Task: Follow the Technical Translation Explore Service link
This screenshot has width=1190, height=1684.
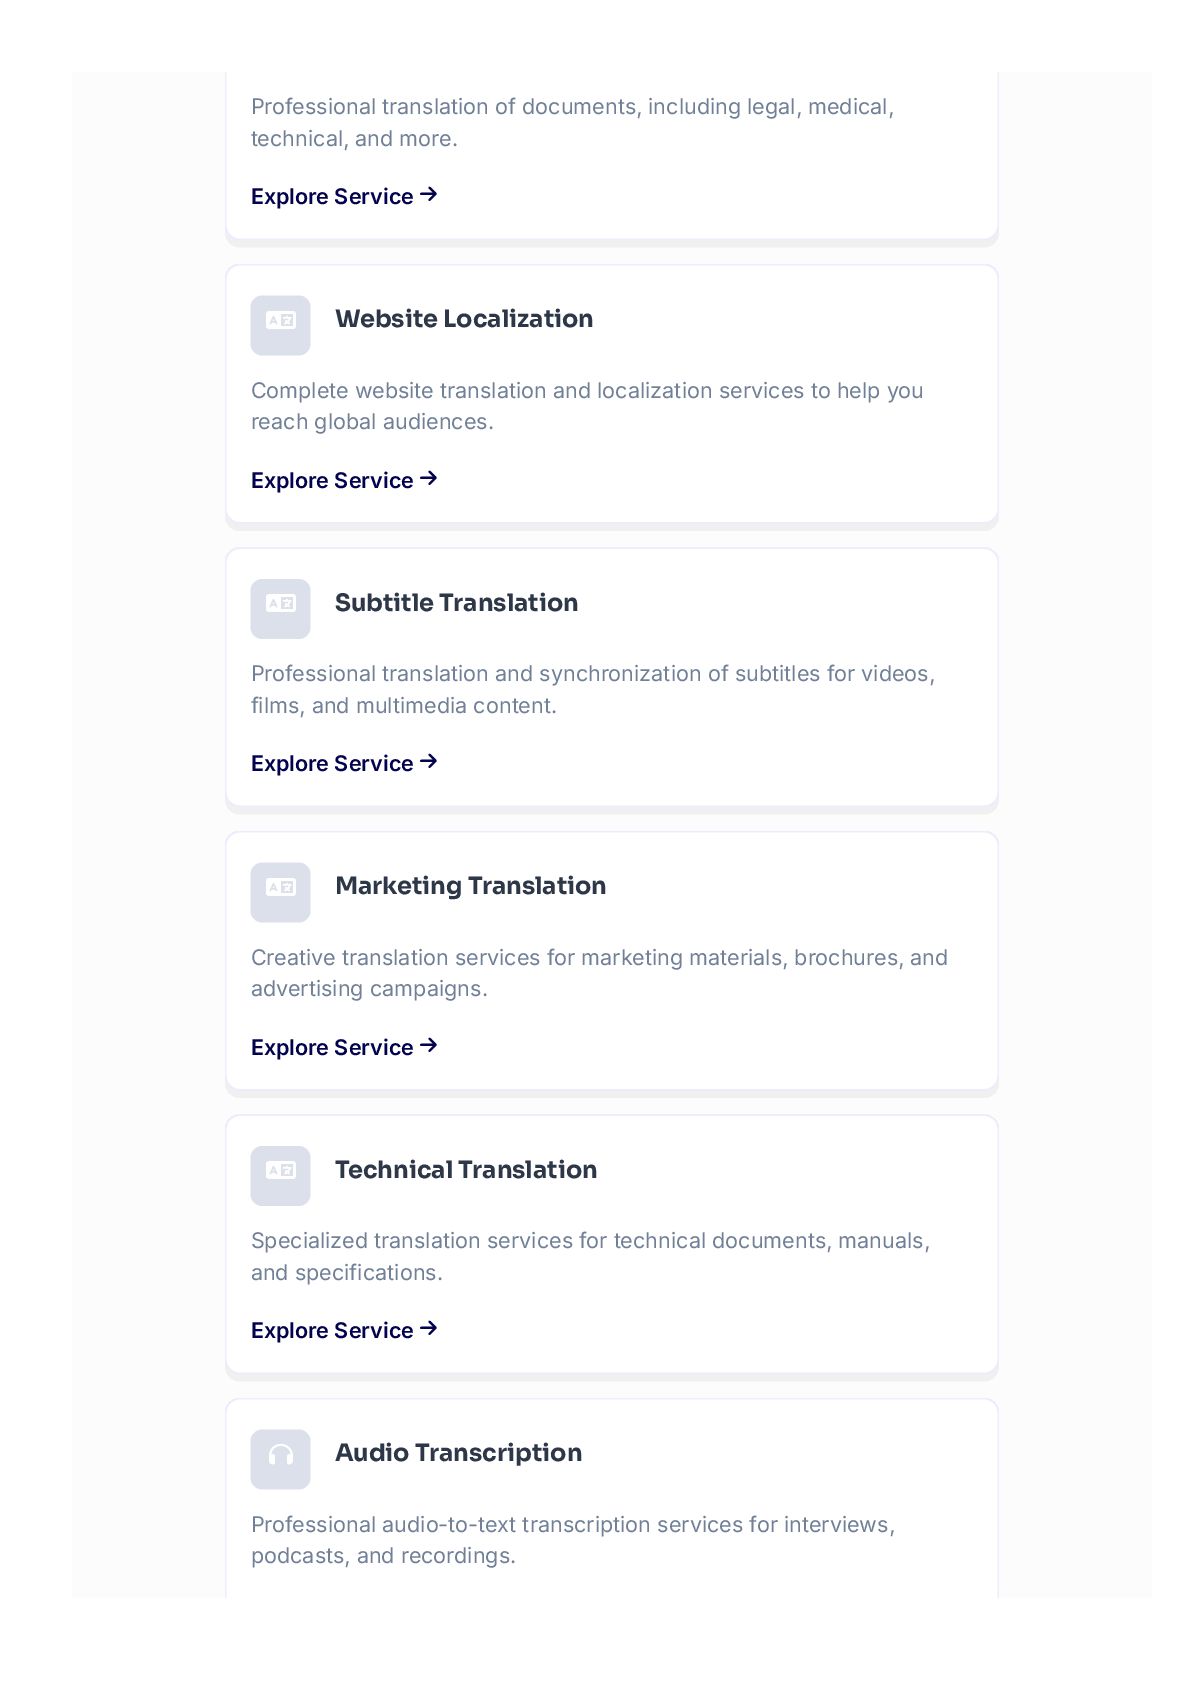Action: [x=344, y=1330]
